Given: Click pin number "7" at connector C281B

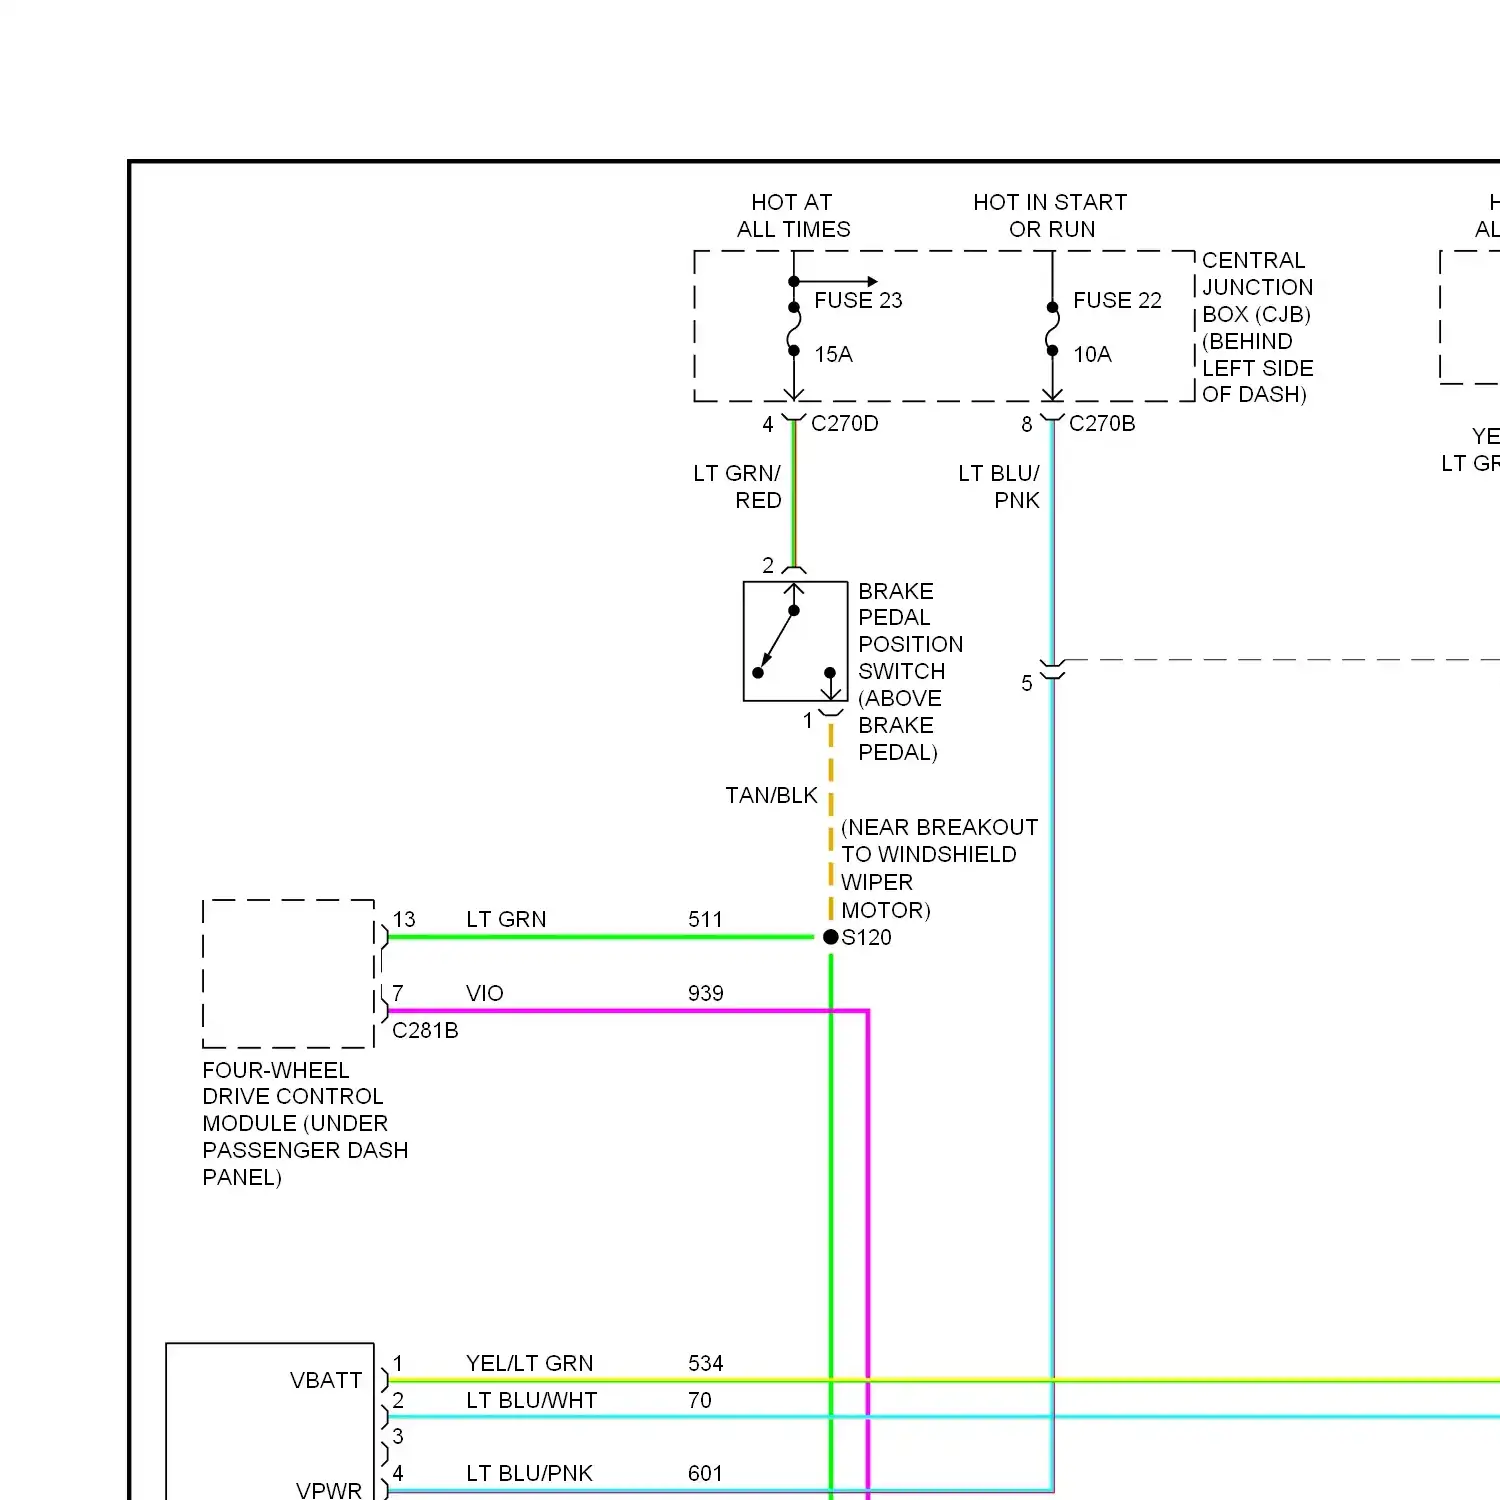Looking at the screenshot, I should point(398,993).
